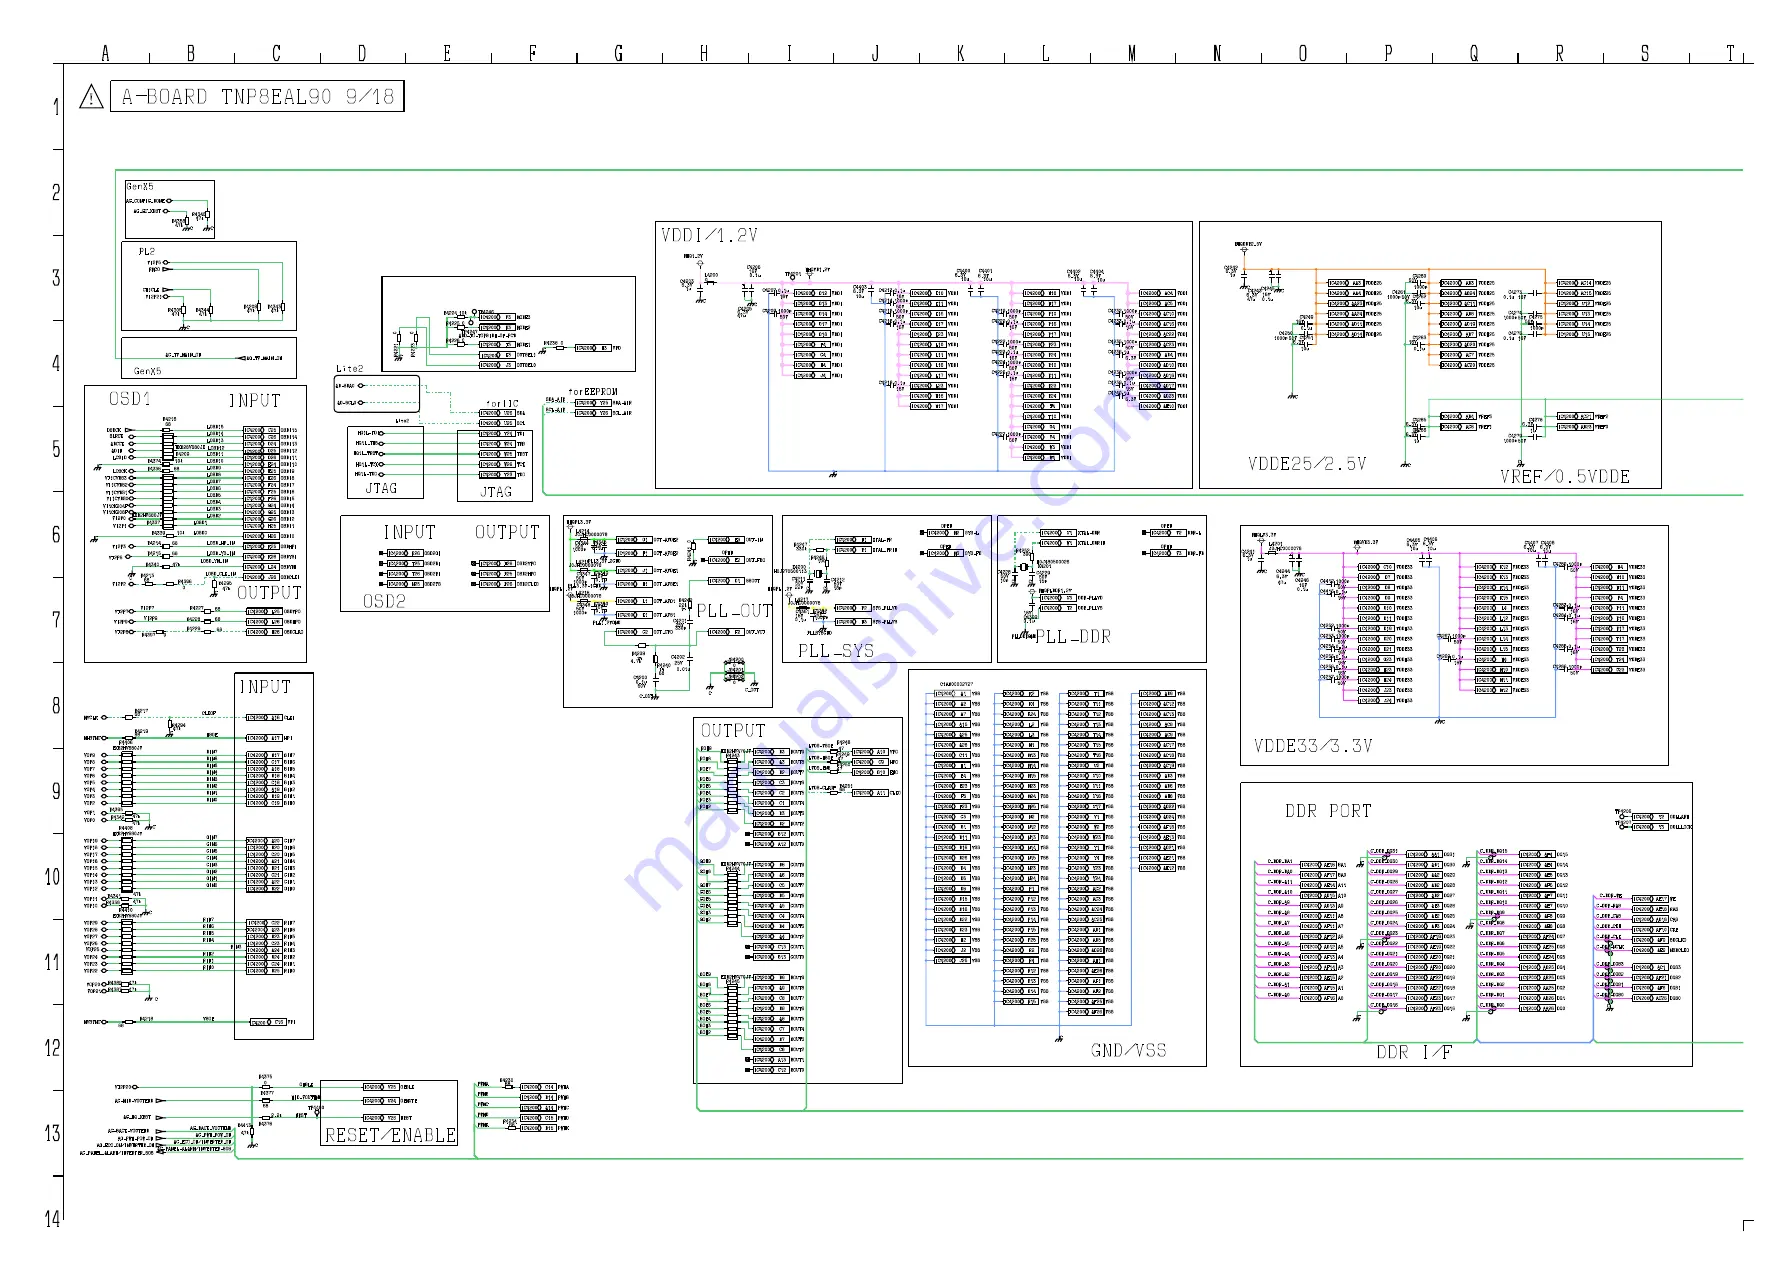Image resolution: width=1787 pixels, height=1263 pixels.
Task: Click column letter 'L' in the top ruler
Action: [1046, 54]
